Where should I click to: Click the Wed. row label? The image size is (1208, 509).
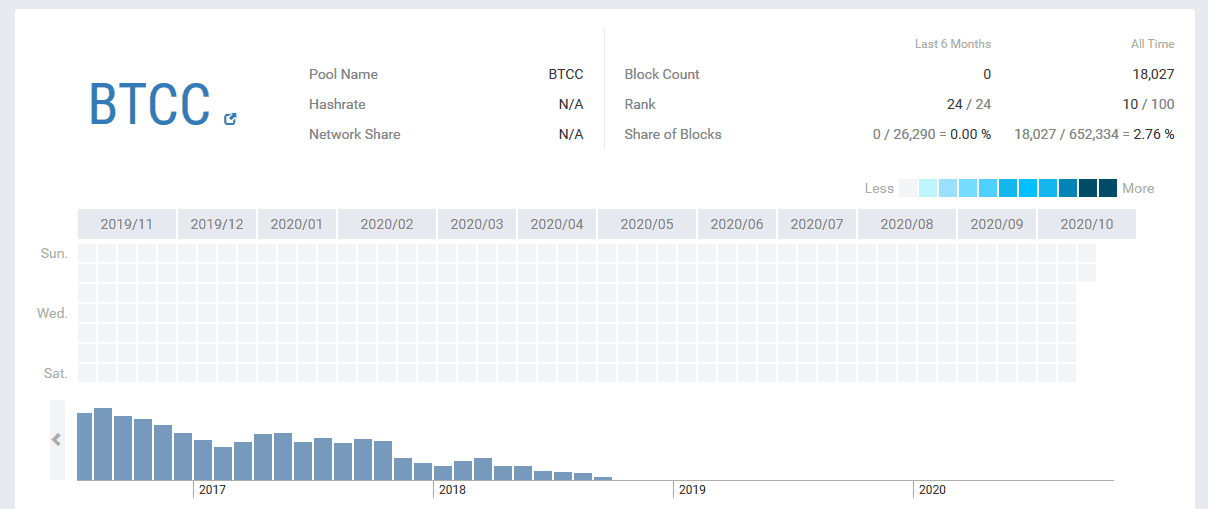[52, 313]
